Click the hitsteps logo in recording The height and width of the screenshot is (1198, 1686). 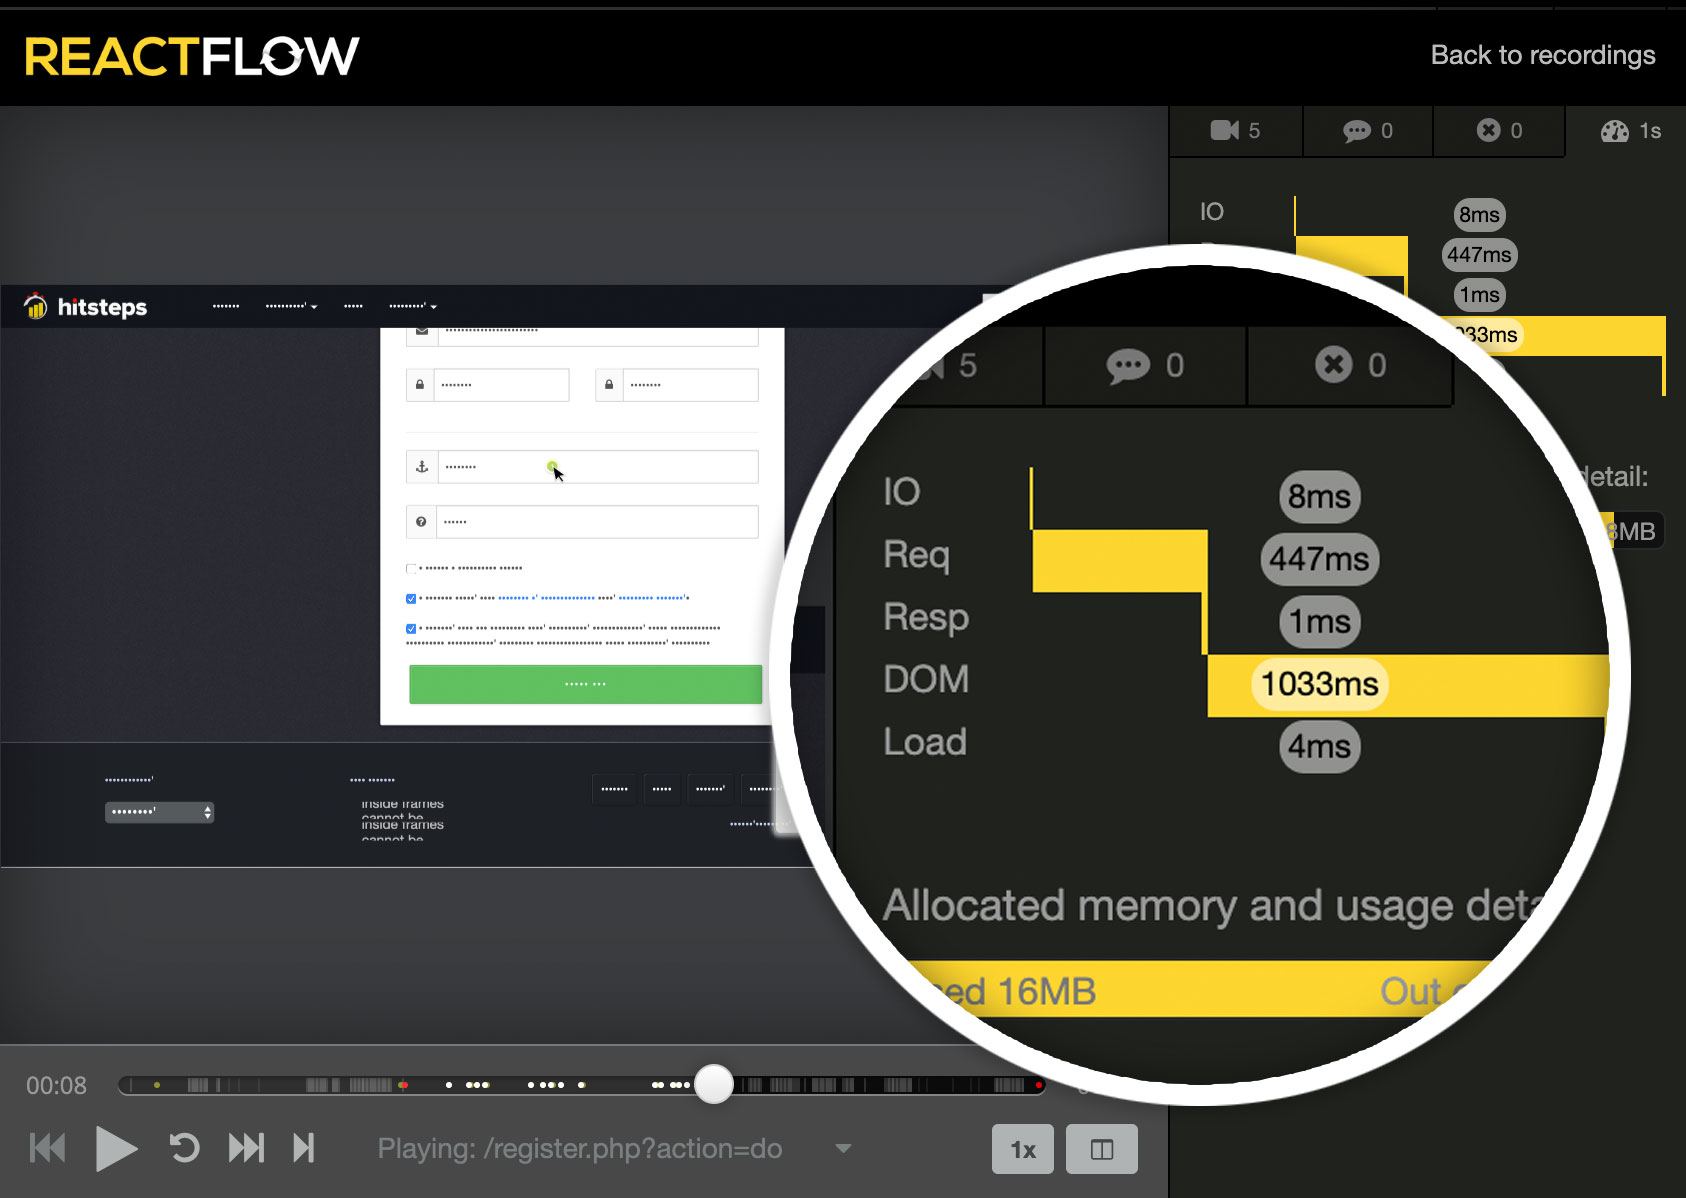coord(86,306)
